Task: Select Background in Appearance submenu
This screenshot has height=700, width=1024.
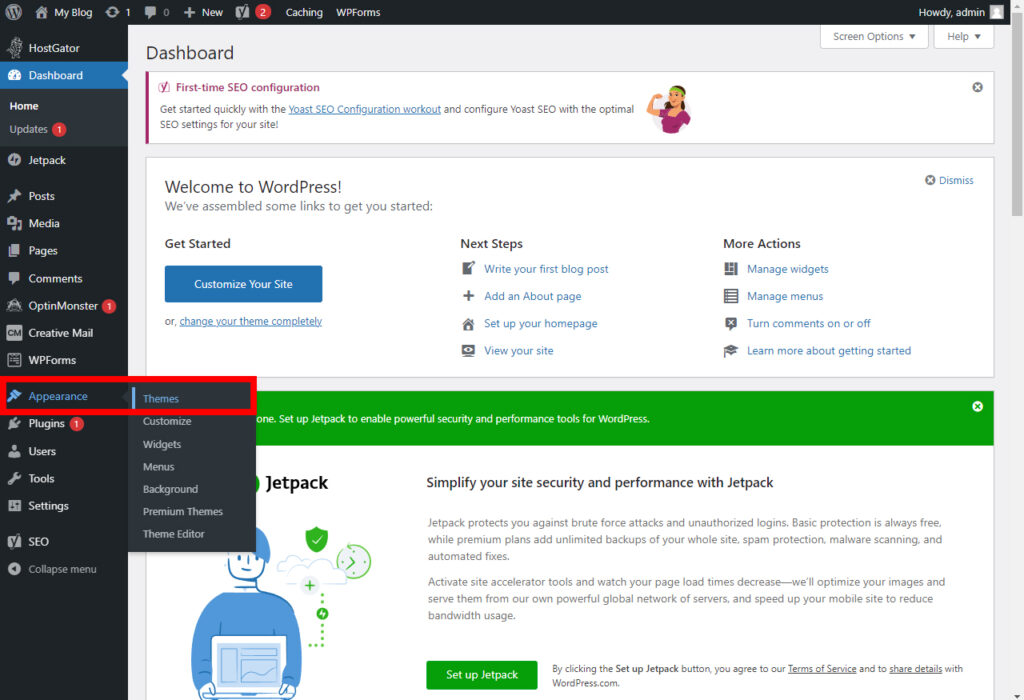Action: (170, 489)
